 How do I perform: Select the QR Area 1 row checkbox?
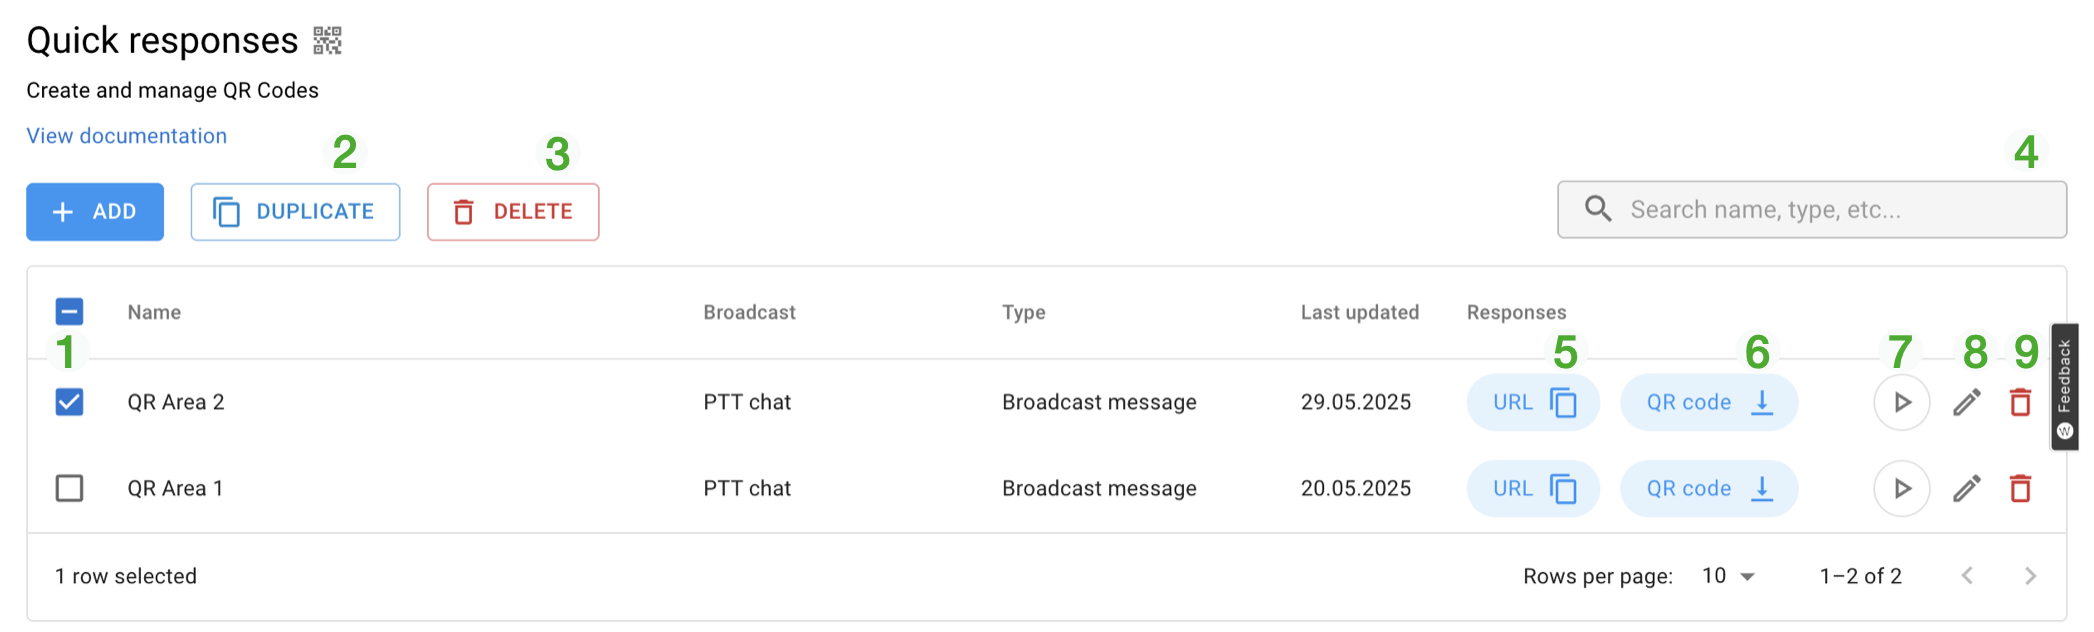click(x=69, y=488)
